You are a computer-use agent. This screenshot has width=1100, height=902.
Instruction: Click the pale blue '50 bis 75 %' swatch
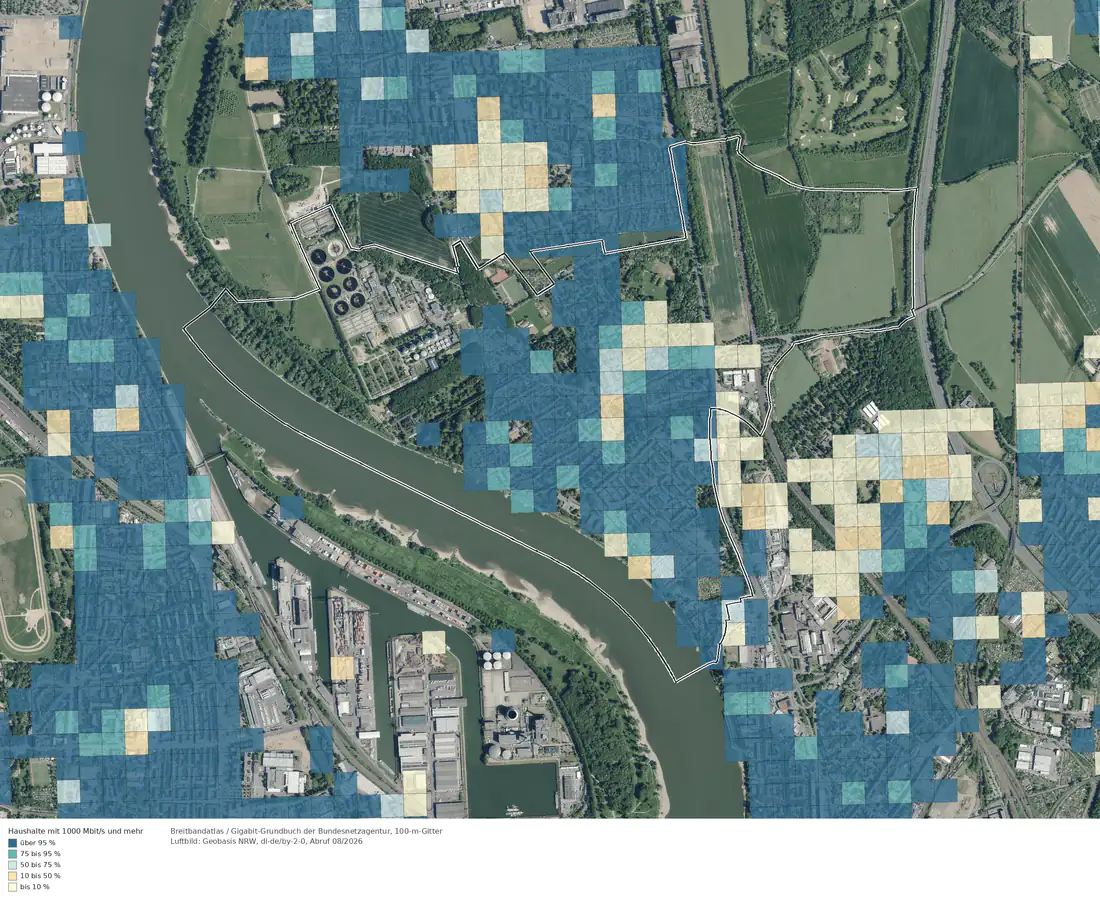click(13, 865)
